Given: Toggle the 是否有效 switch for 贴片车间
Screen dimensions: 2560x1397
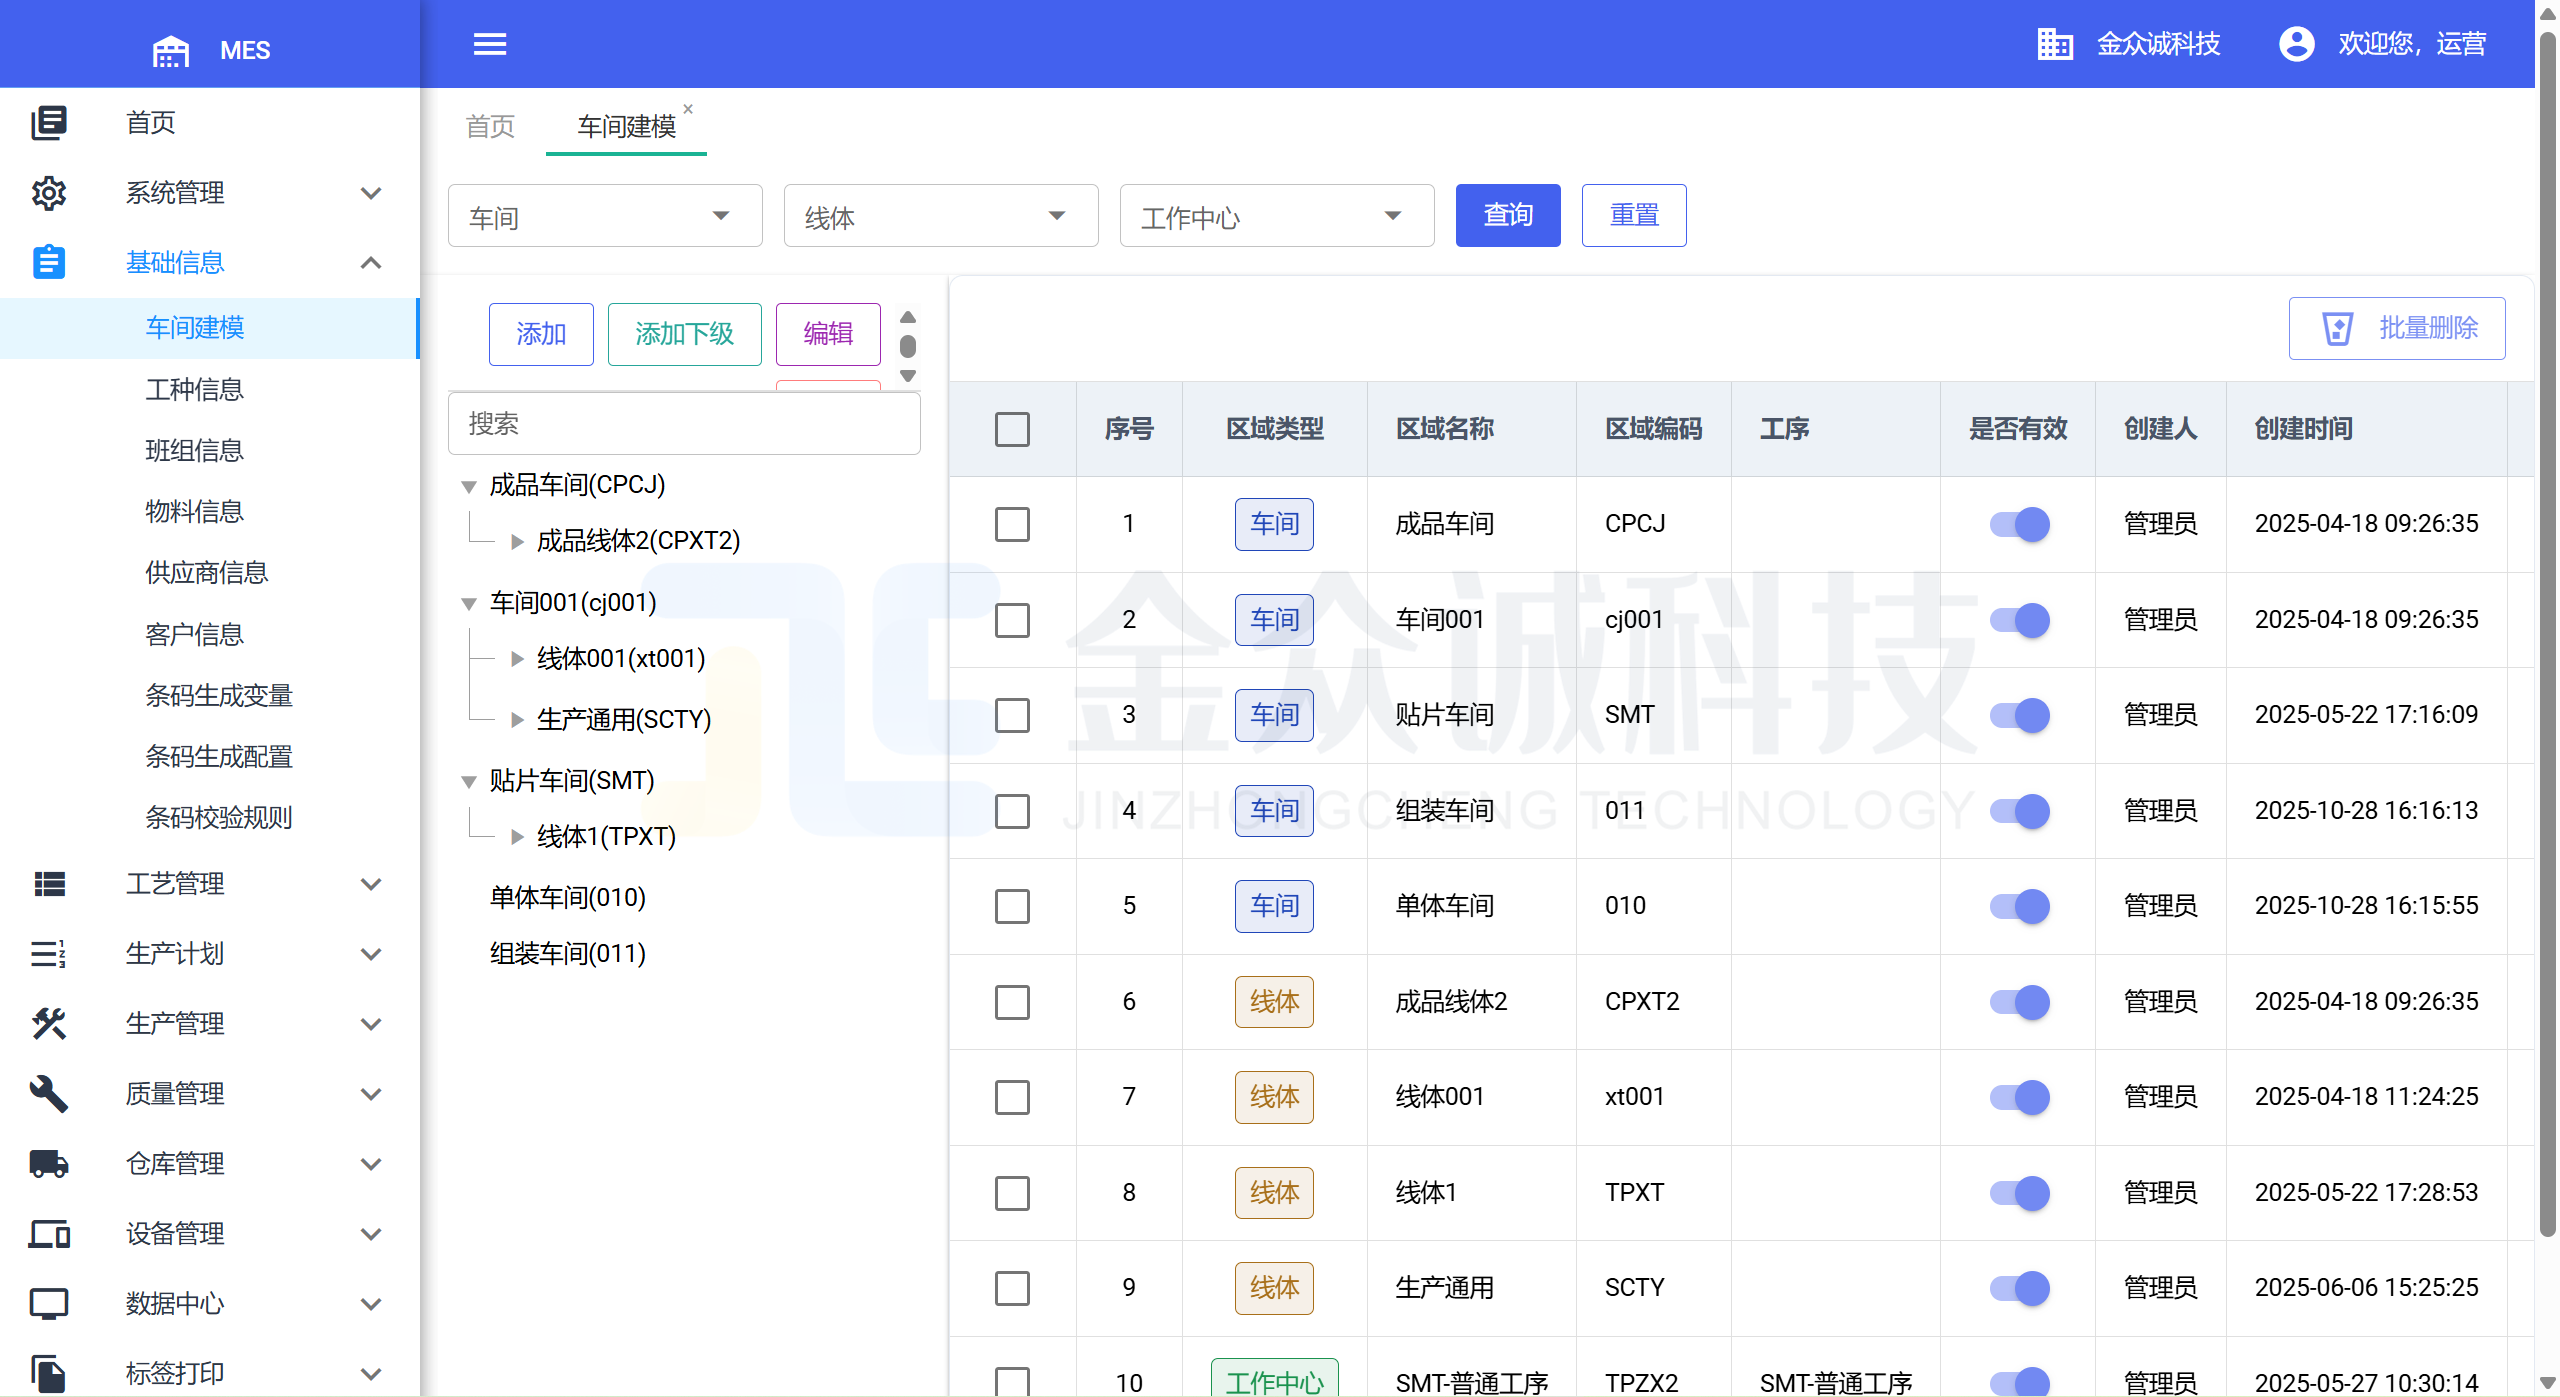Looking at the screenshot, I should coord(2019,715).
